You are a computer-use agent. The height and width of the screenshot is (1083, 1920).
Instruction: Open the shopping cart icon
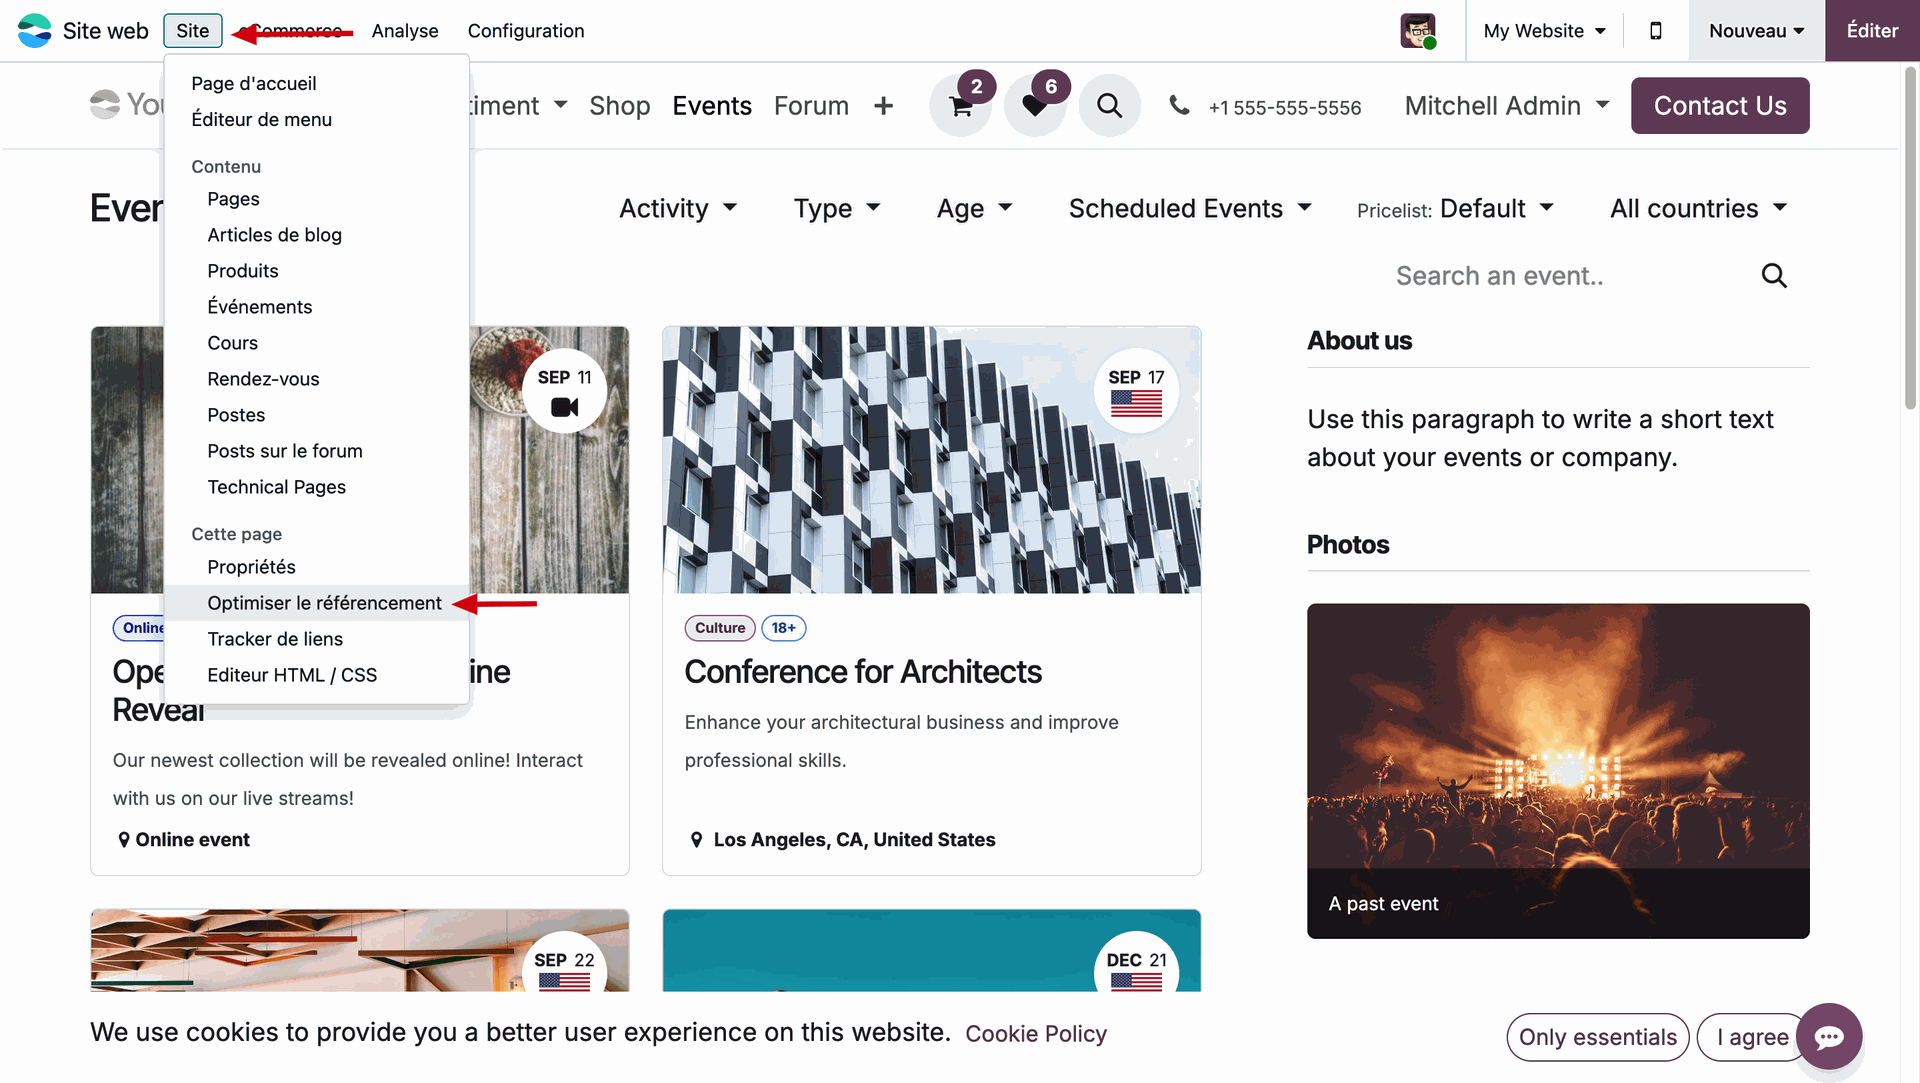pos(961,106)
